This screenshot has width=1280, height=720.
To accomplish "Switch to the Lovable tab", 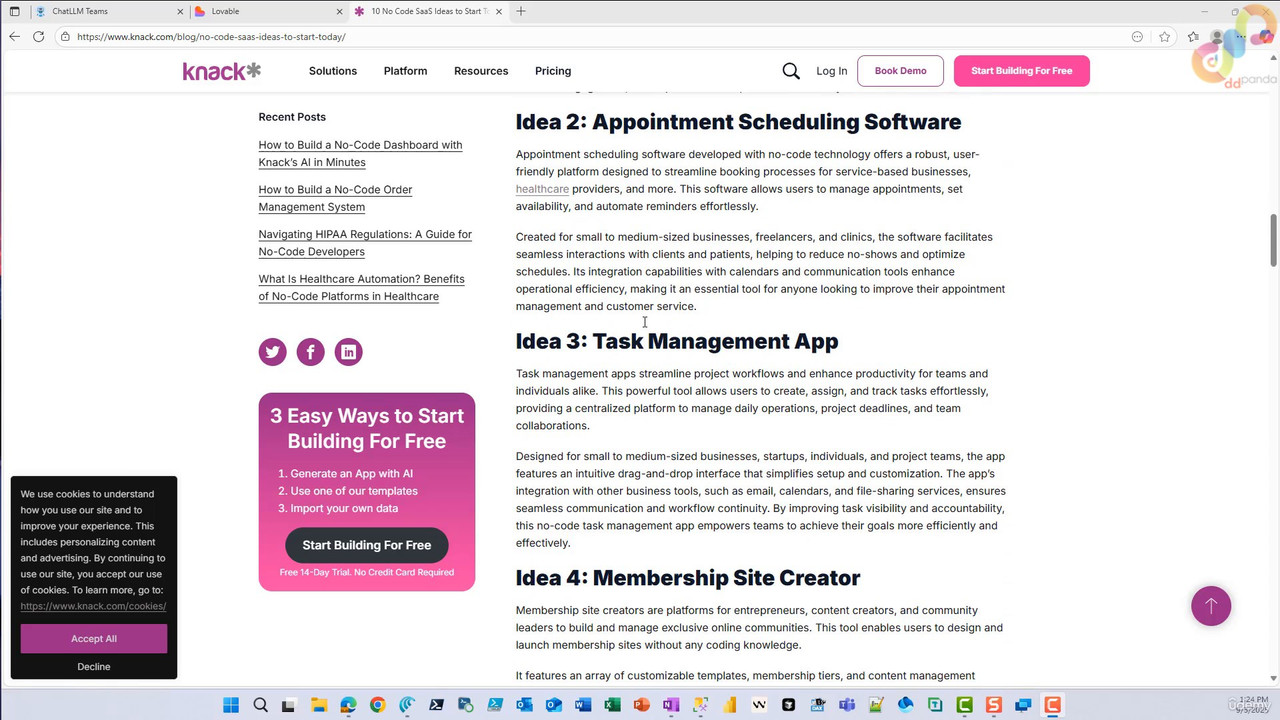I will tap(268, 11).
